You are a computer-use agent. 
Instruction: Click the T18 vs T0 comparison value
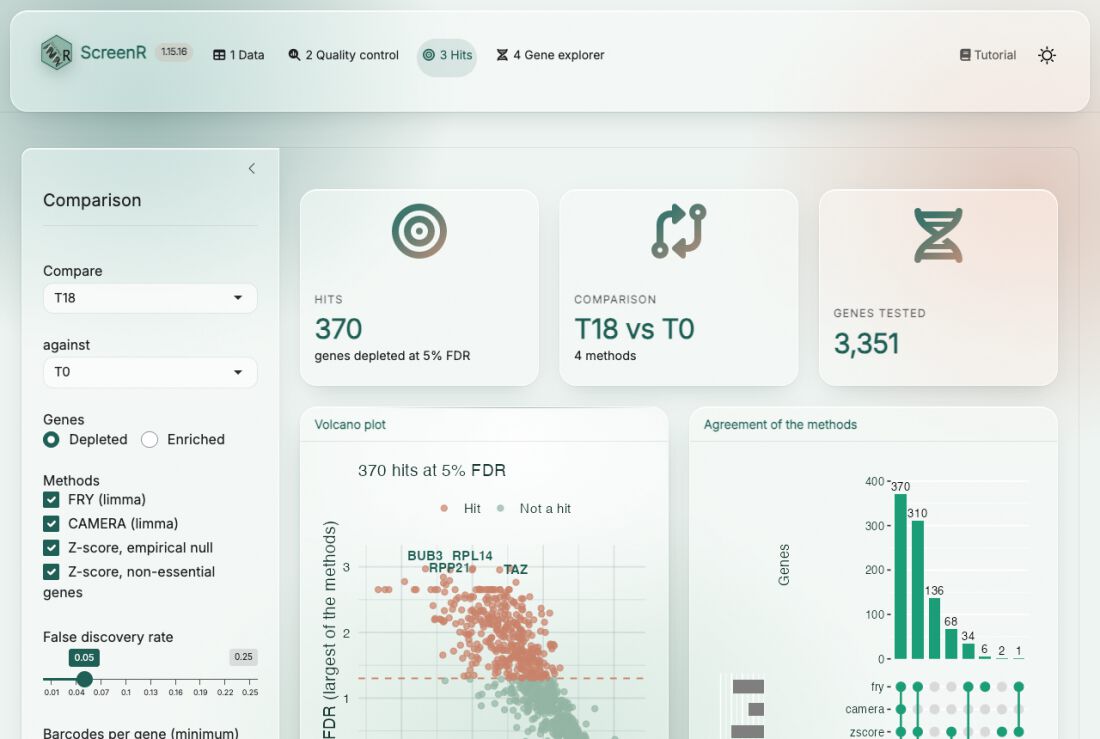tap(634, 329)
